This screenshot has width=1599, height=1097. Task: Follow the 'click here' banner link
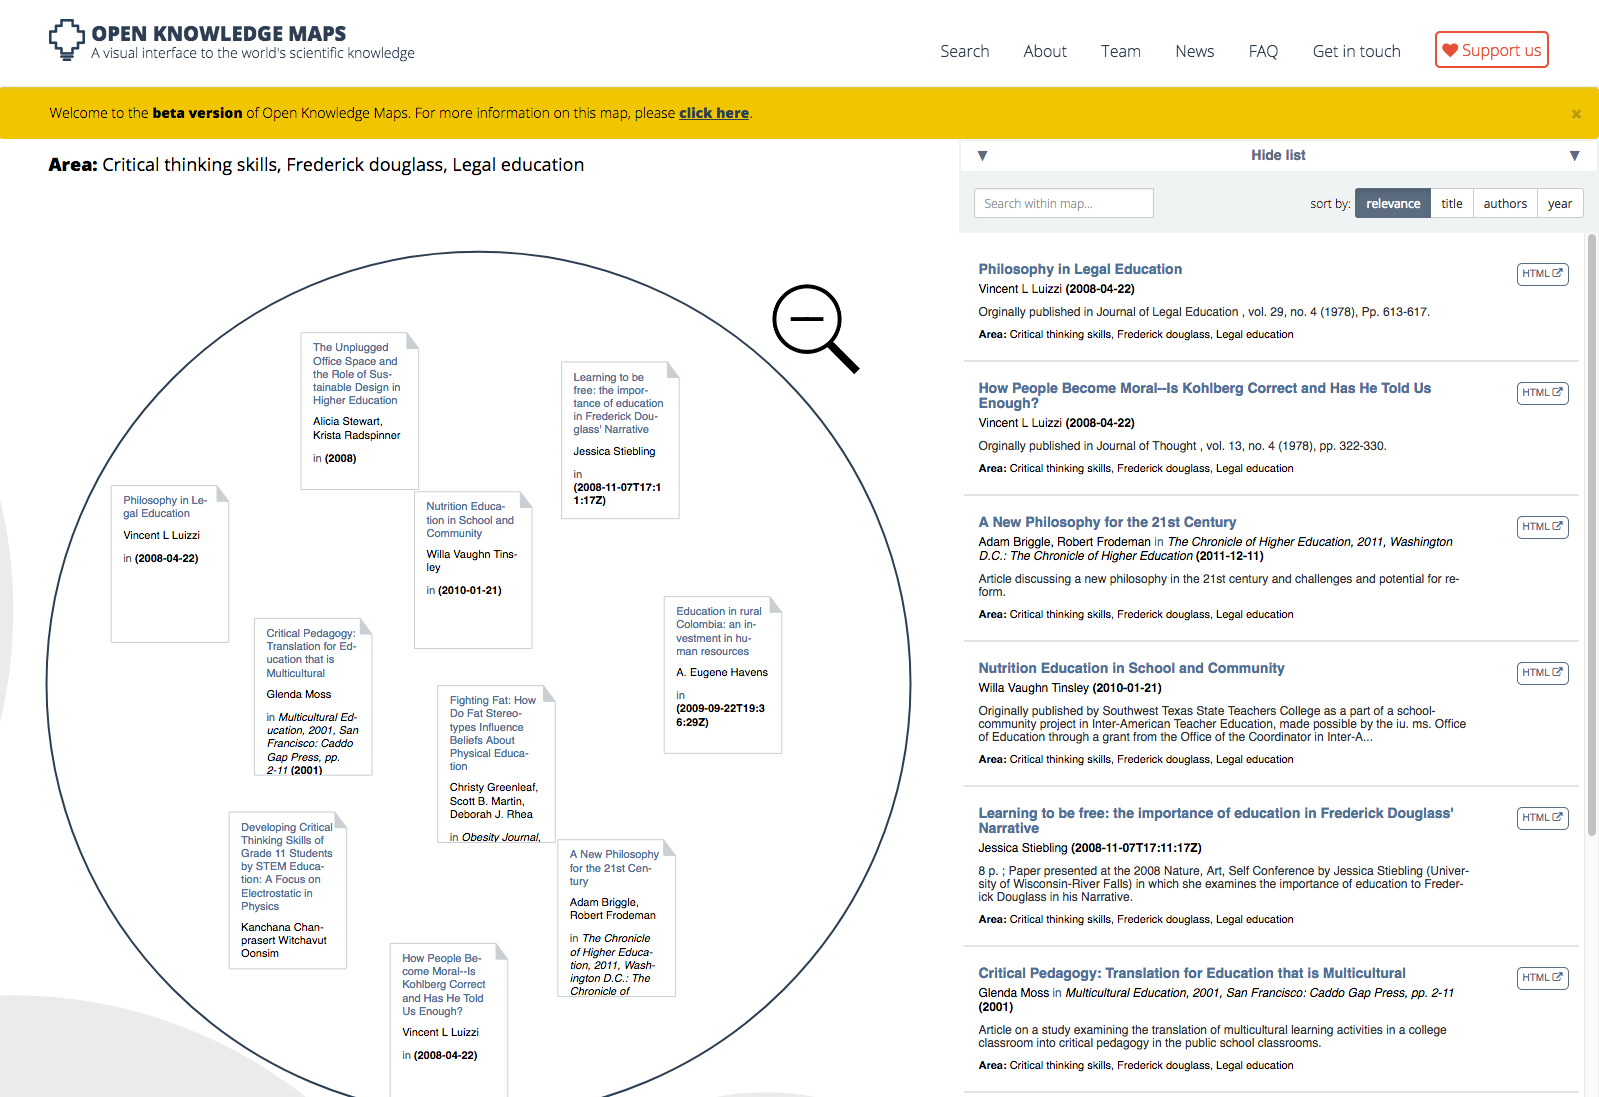pos(714,113)
